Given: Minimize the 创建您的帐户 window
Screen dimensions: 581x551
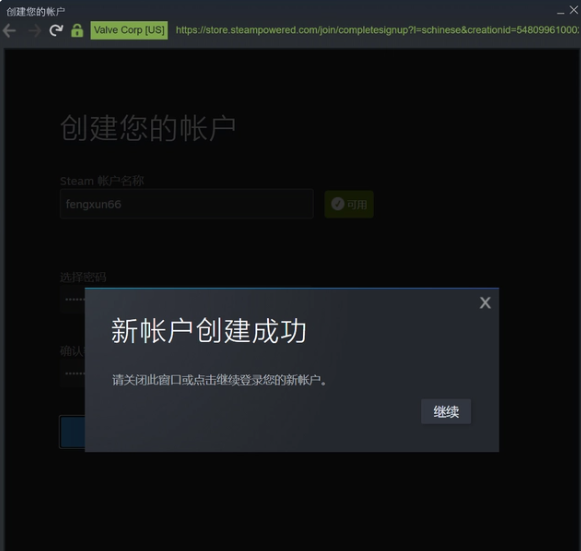Looking at the screenshot, I should coord(560,11).
